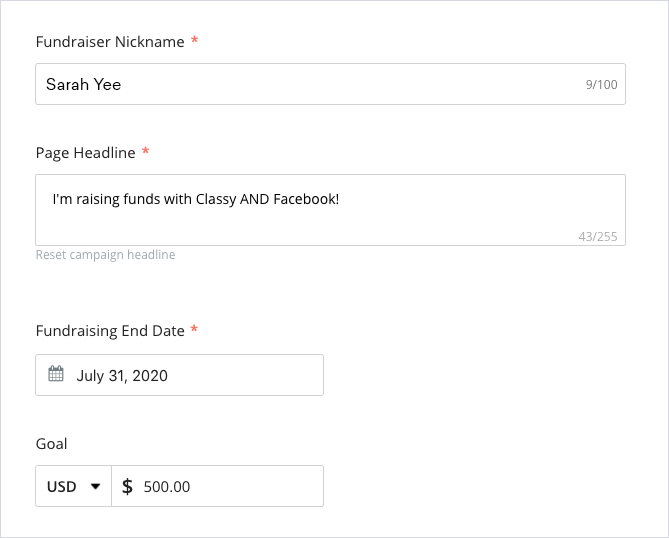
Task: Click the Reset campaign headline link
Action: click(x=105, y=255)
